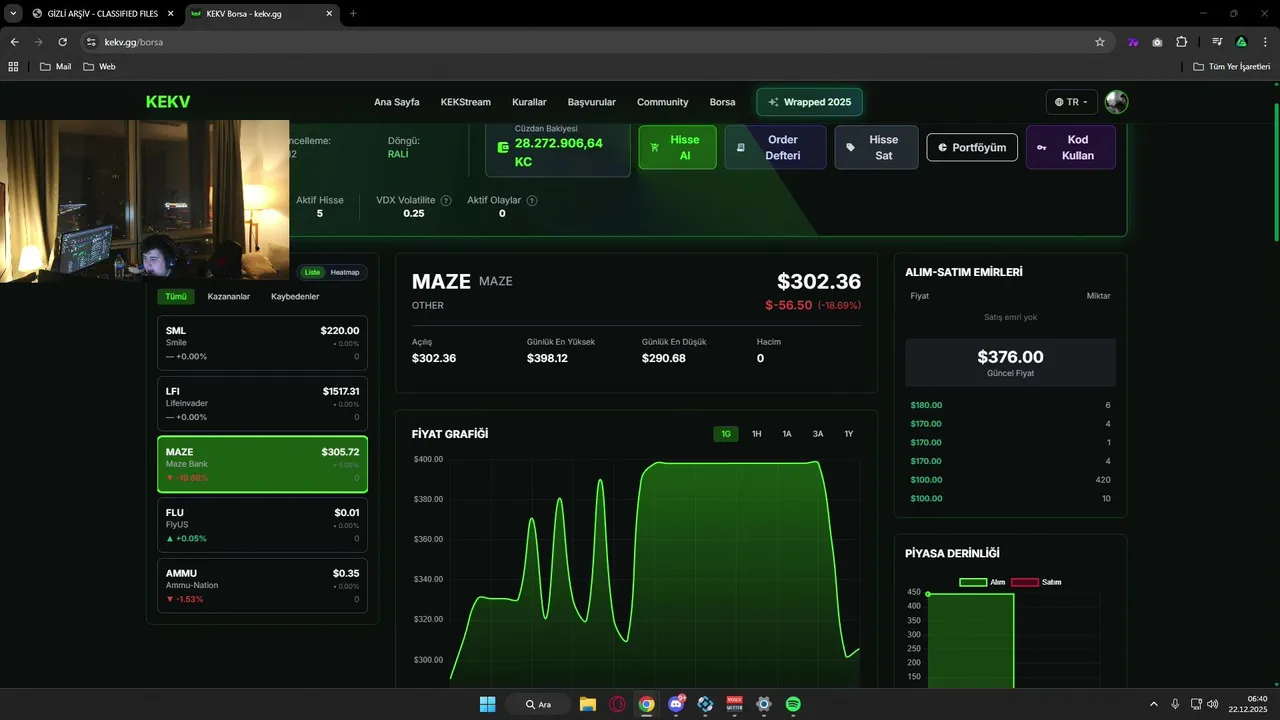Switch to GİZLİ ARŞİV browser tab

coord(101,13)
